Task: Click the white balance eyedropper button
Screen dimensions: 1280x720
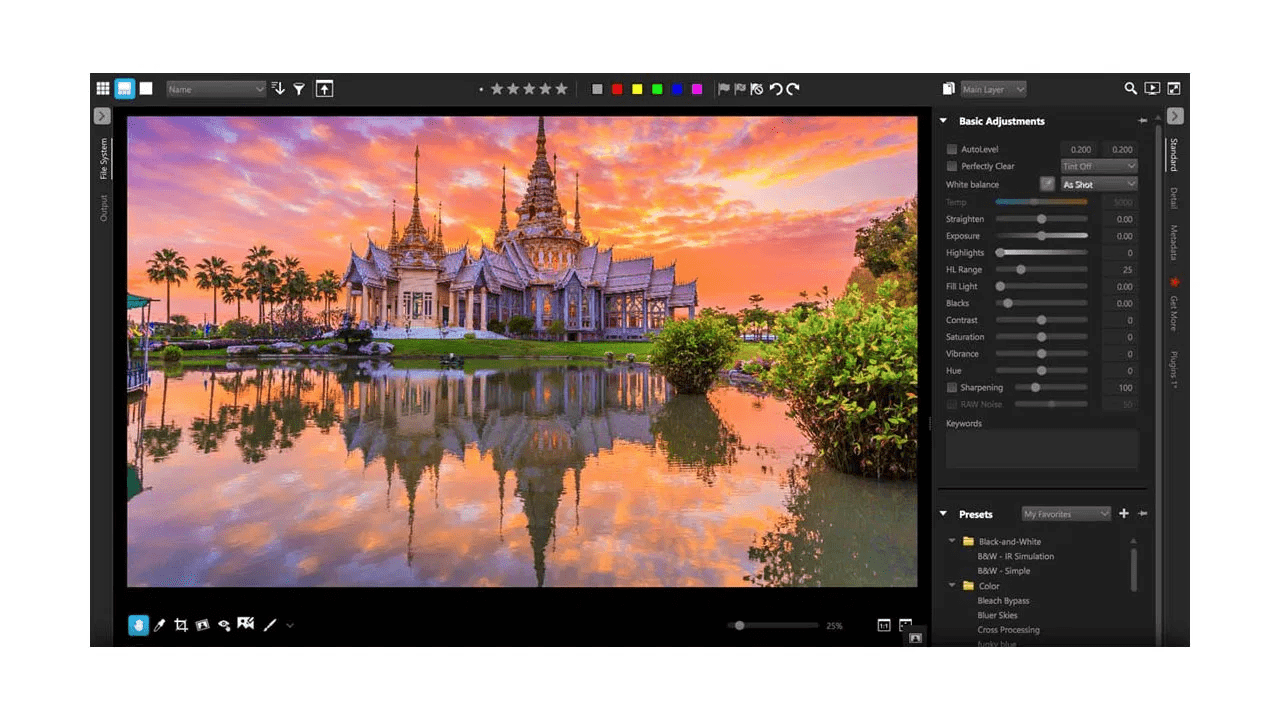Action: coord(1046,184)
